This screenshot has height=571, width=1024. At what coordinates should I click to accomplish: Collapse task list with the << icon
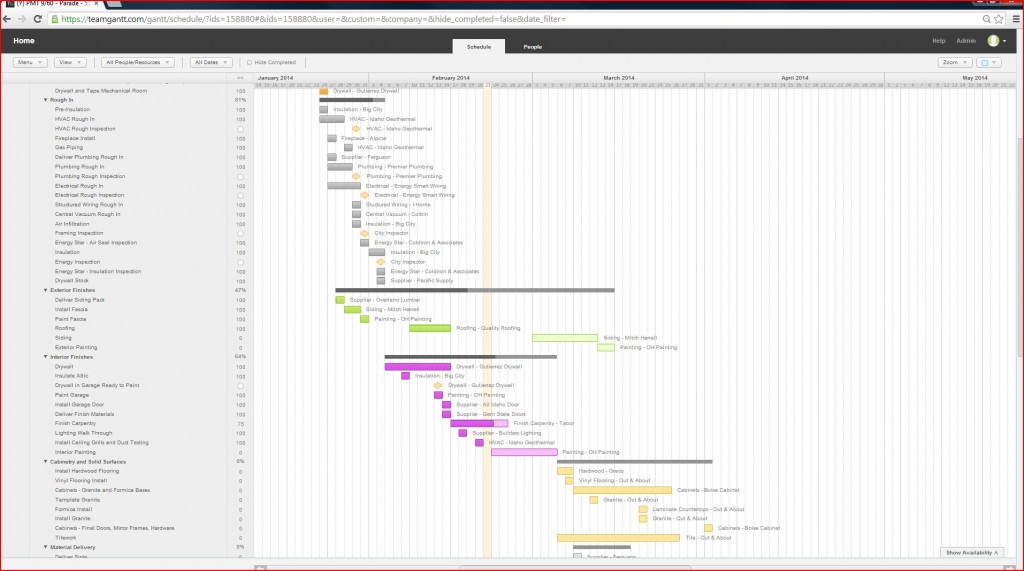[240, 78]
